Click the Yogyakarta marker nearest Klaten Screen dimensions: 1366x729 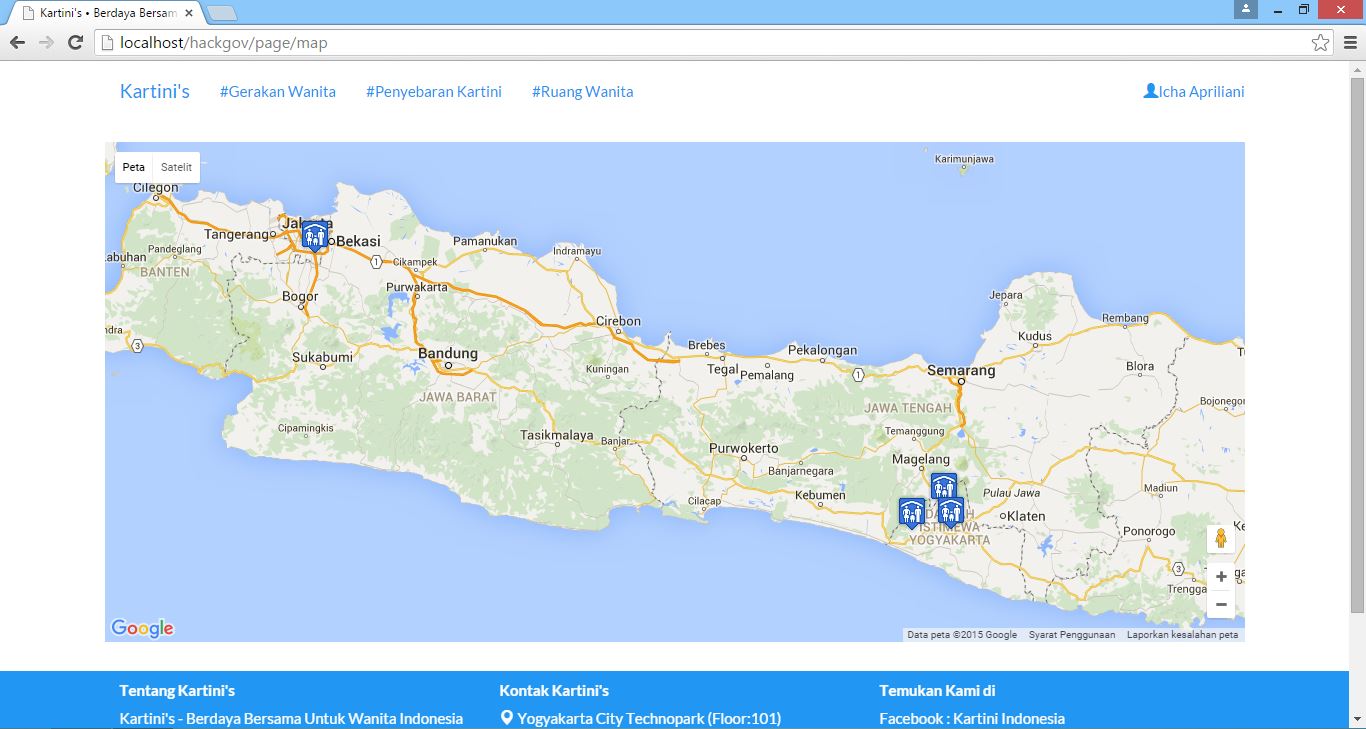951,512
